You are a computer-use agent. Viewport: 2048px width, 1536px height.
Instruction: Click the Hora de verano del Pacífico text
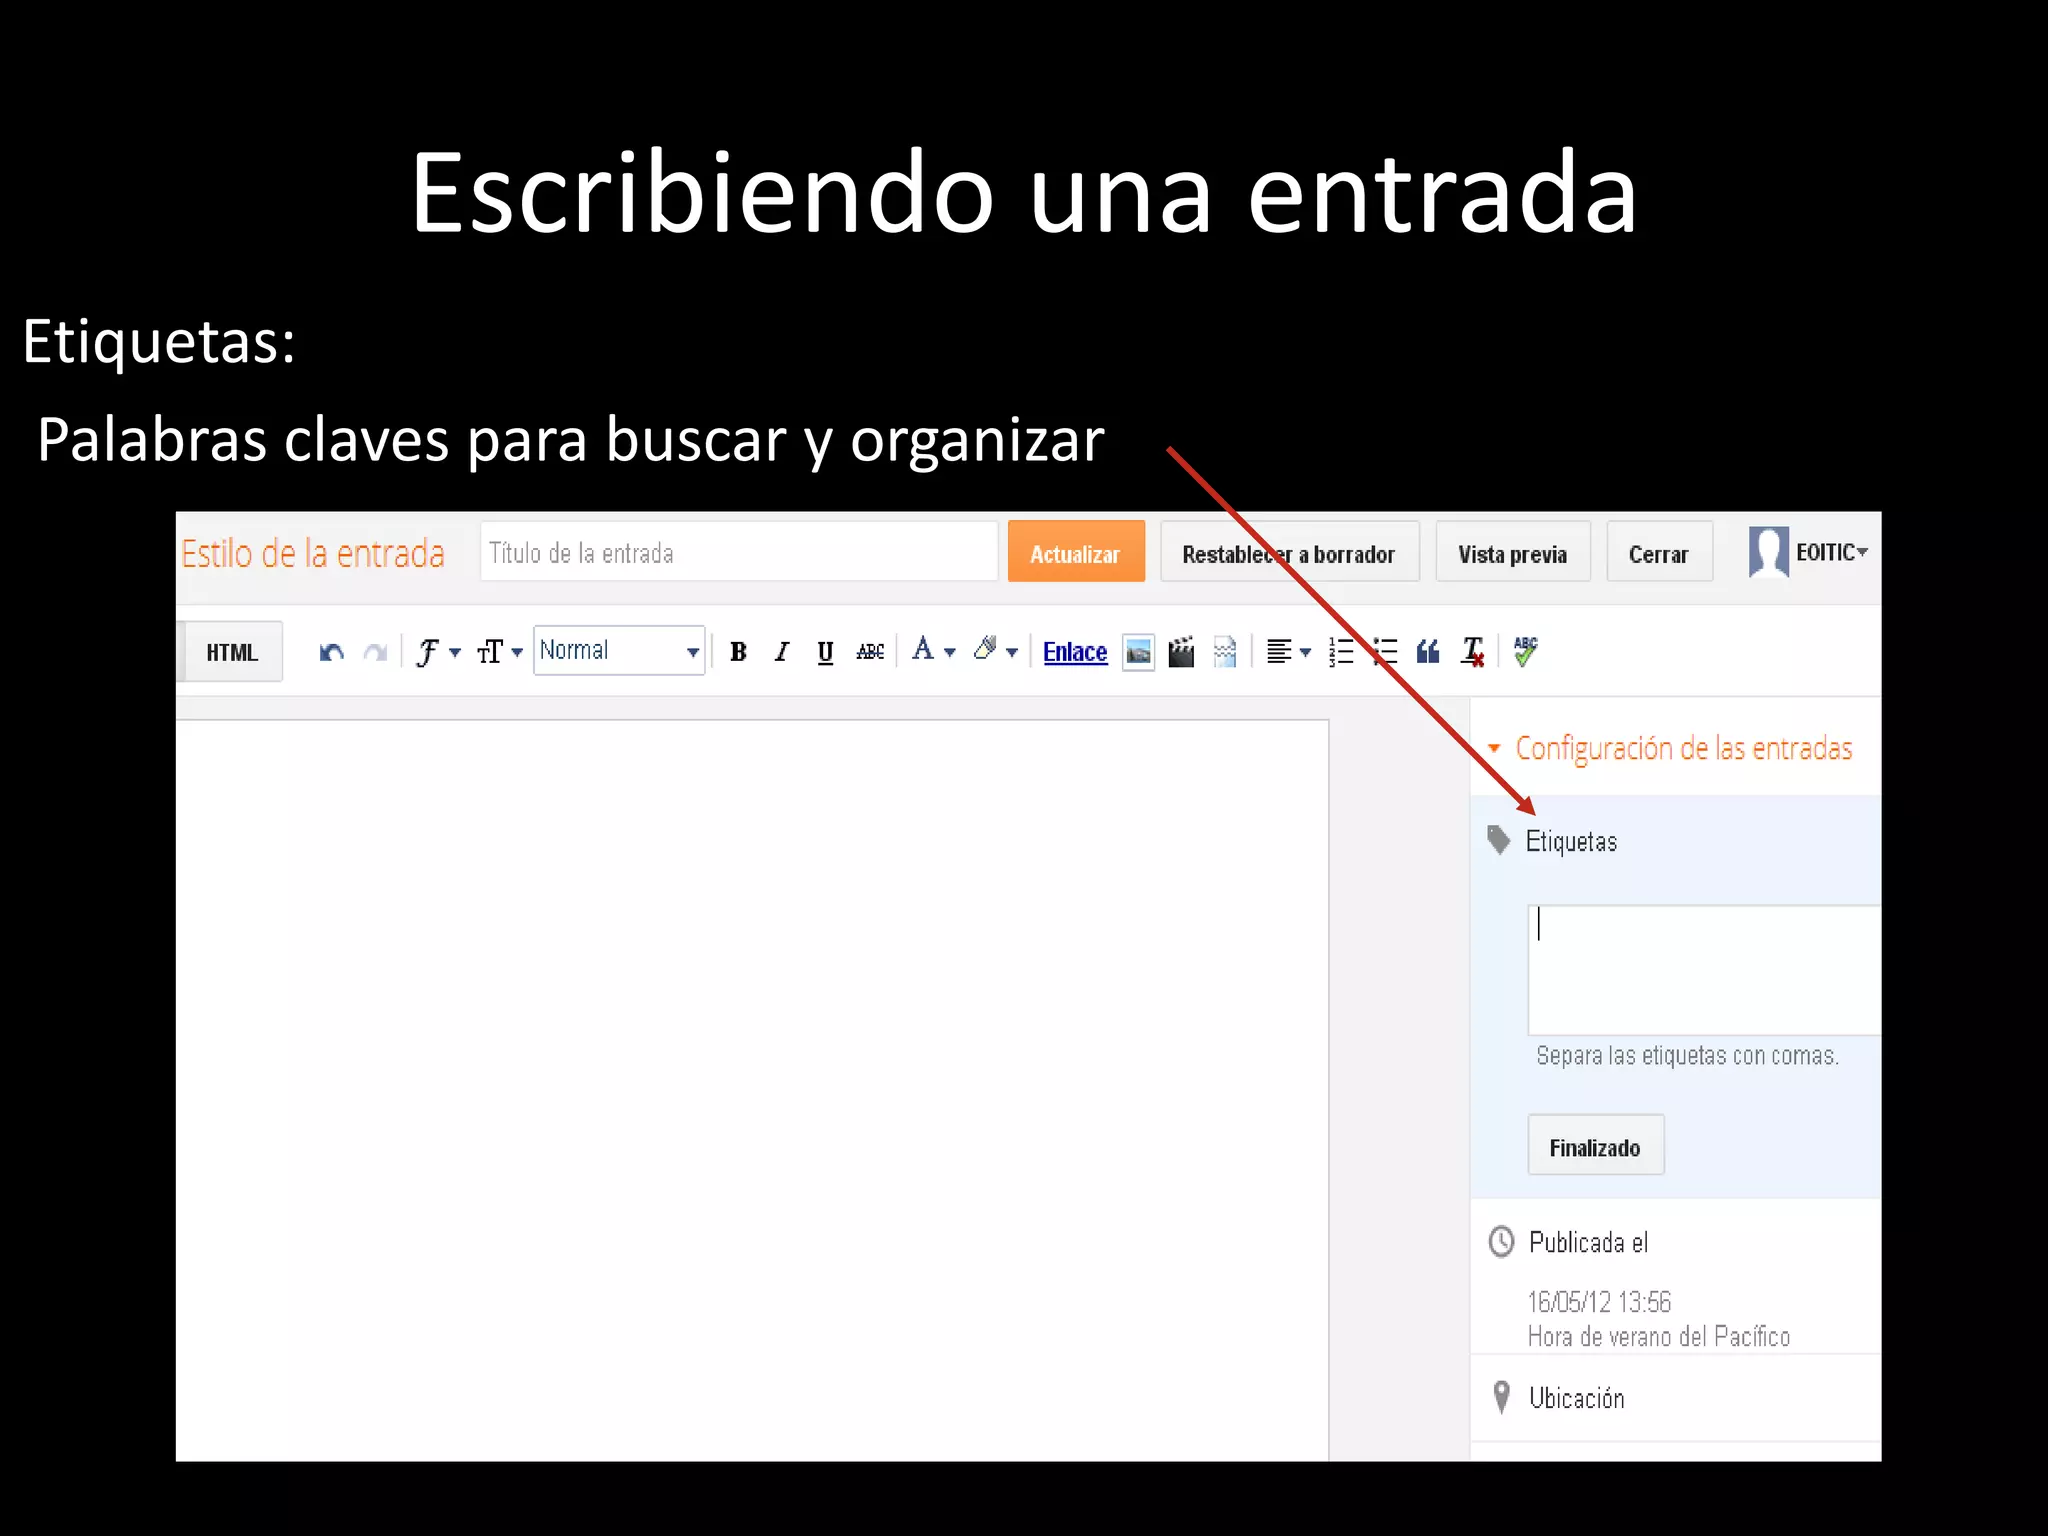tap(1658, 1337)
